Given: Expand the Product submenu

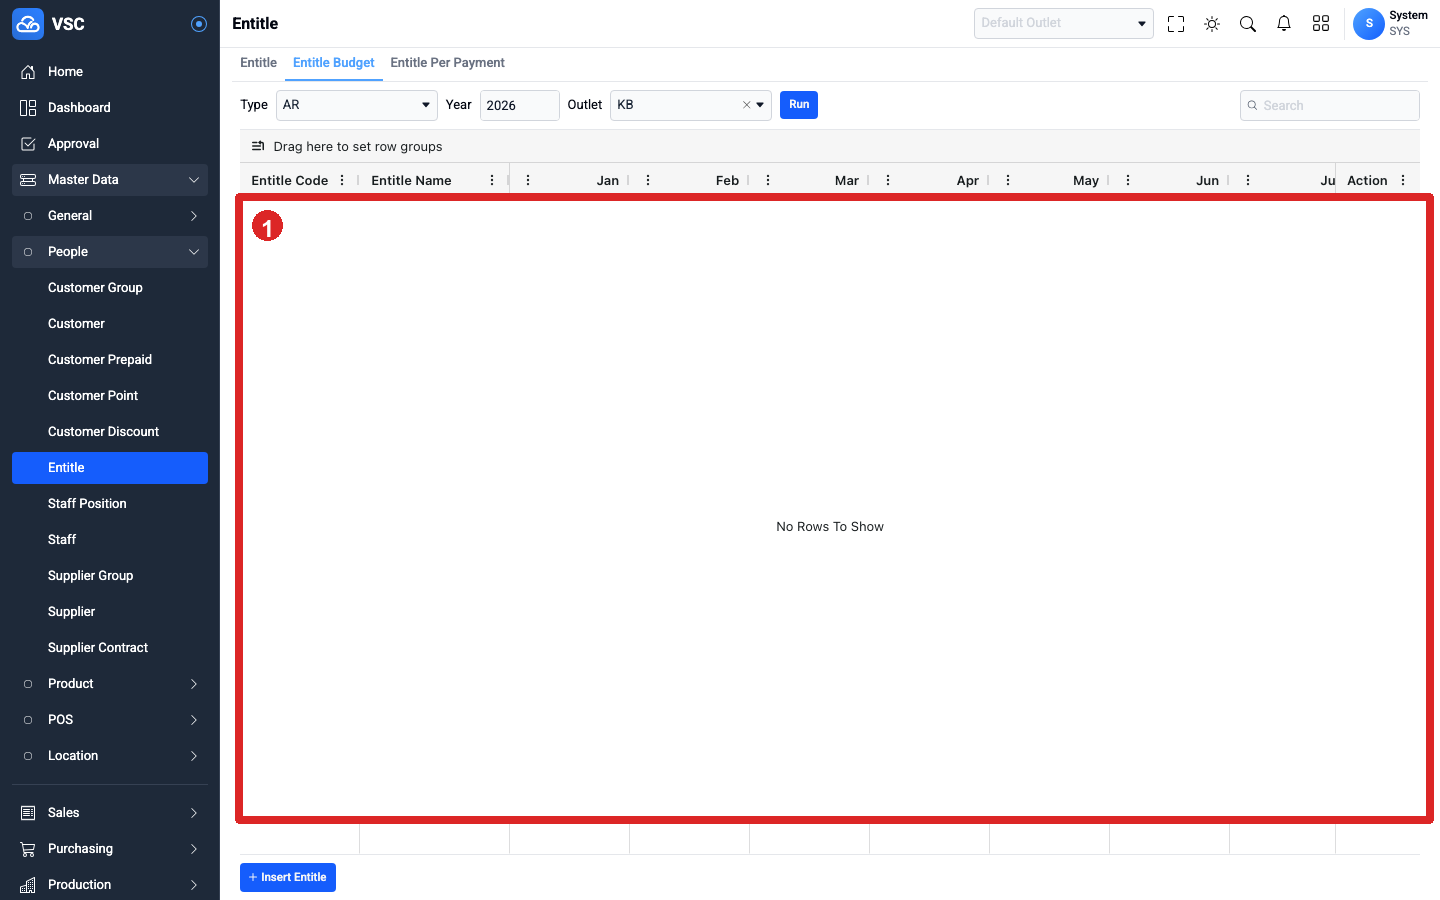Looking at the screenshot, I should coord(194,684).
